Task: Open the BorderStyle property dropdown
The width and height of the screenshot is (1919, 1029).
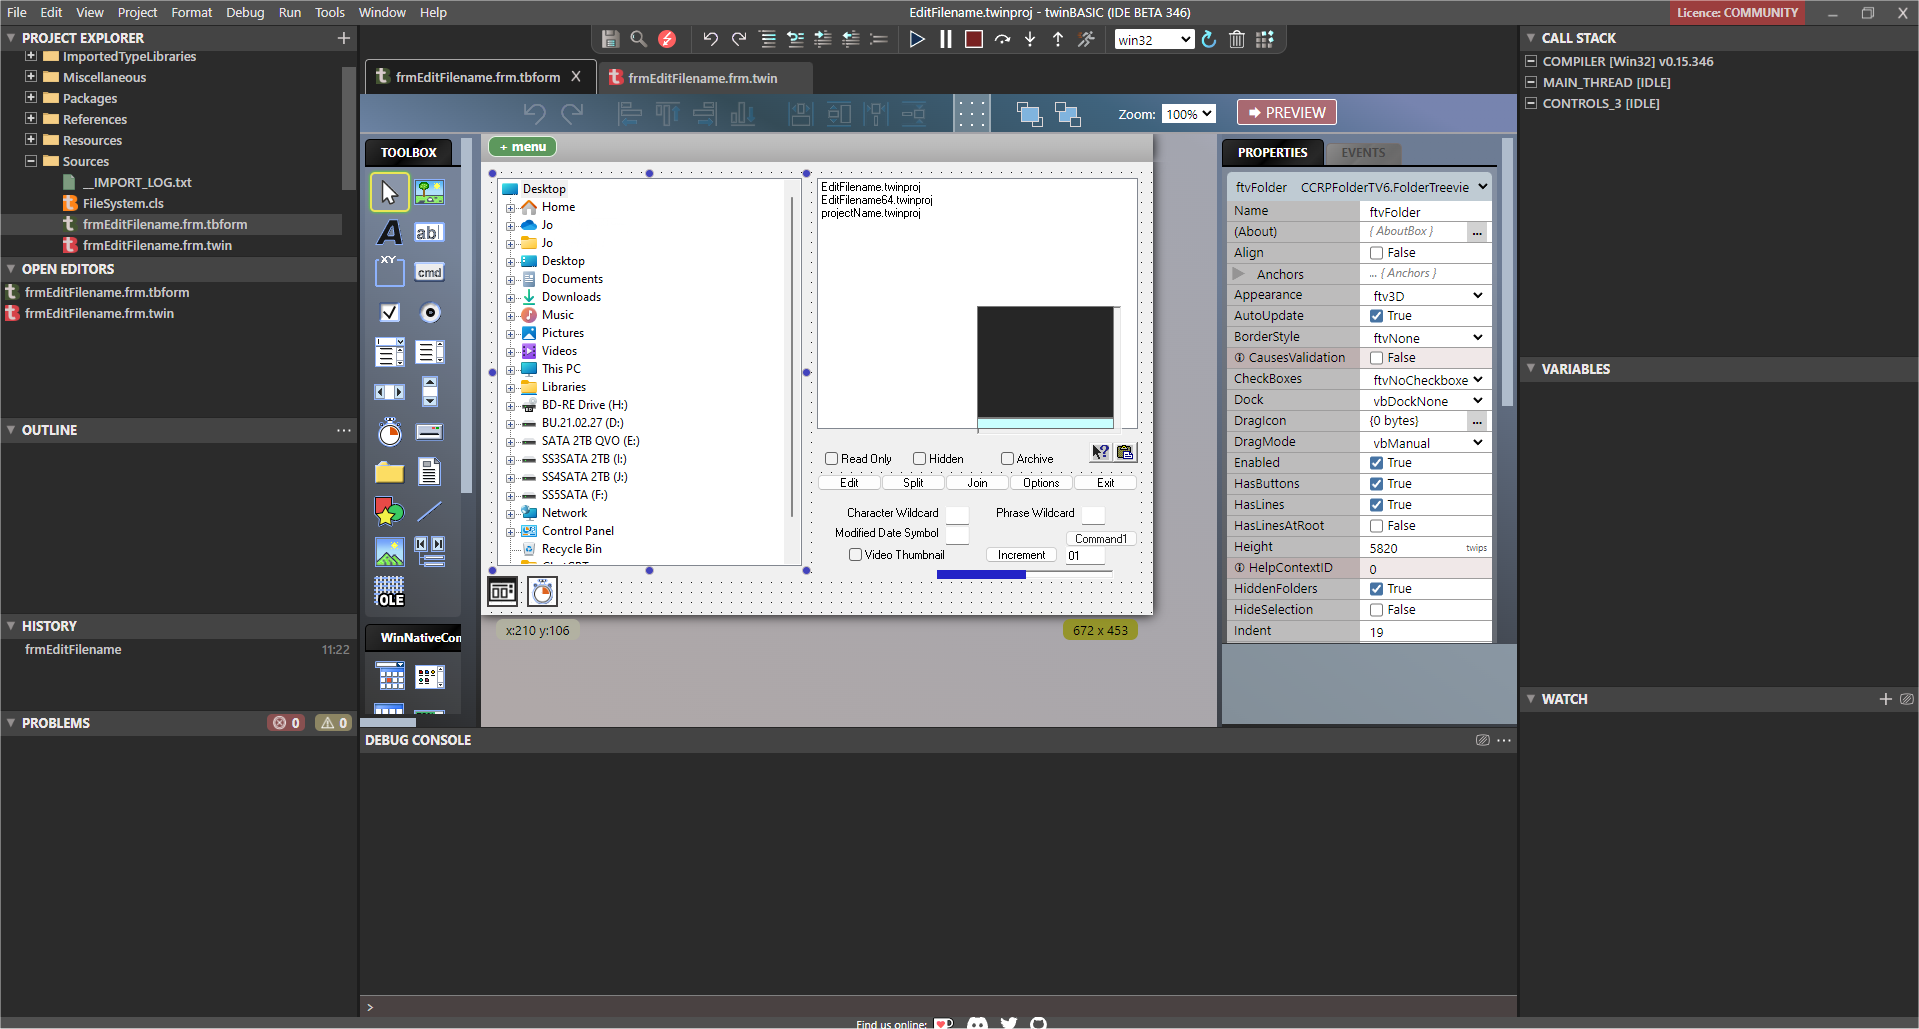Action: pyautogui.click(x=1476, y=337)
